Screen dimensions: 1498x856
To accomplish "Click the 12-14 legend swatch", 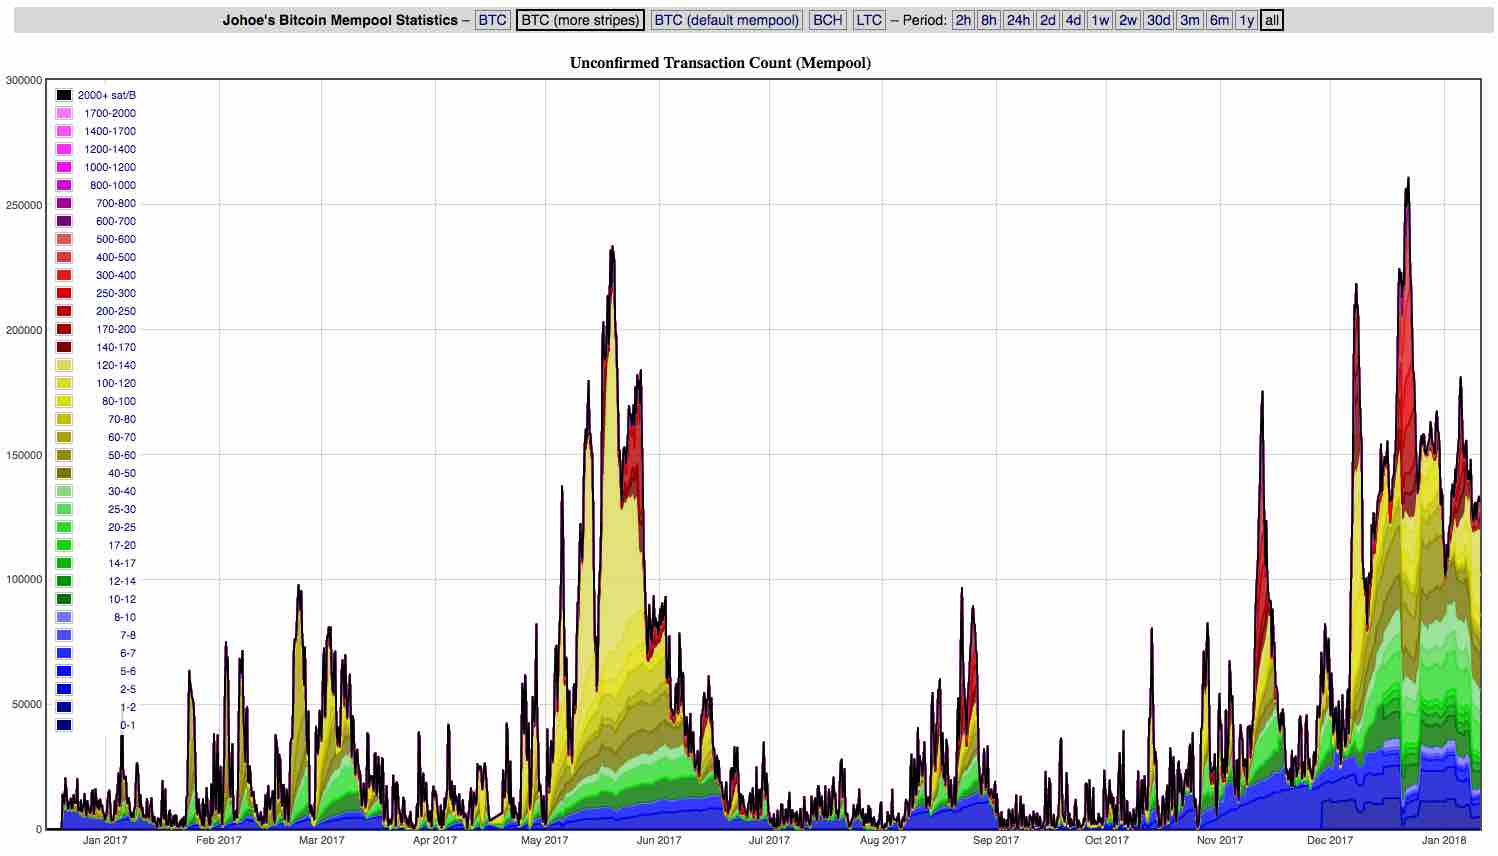I will pyautogui.click(x=64, y=581).
